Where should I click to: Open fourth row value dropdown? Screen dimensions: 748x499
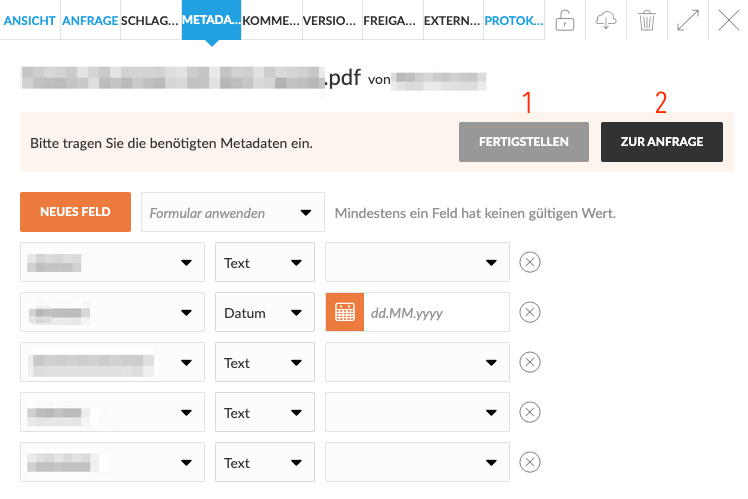(417, 412)
